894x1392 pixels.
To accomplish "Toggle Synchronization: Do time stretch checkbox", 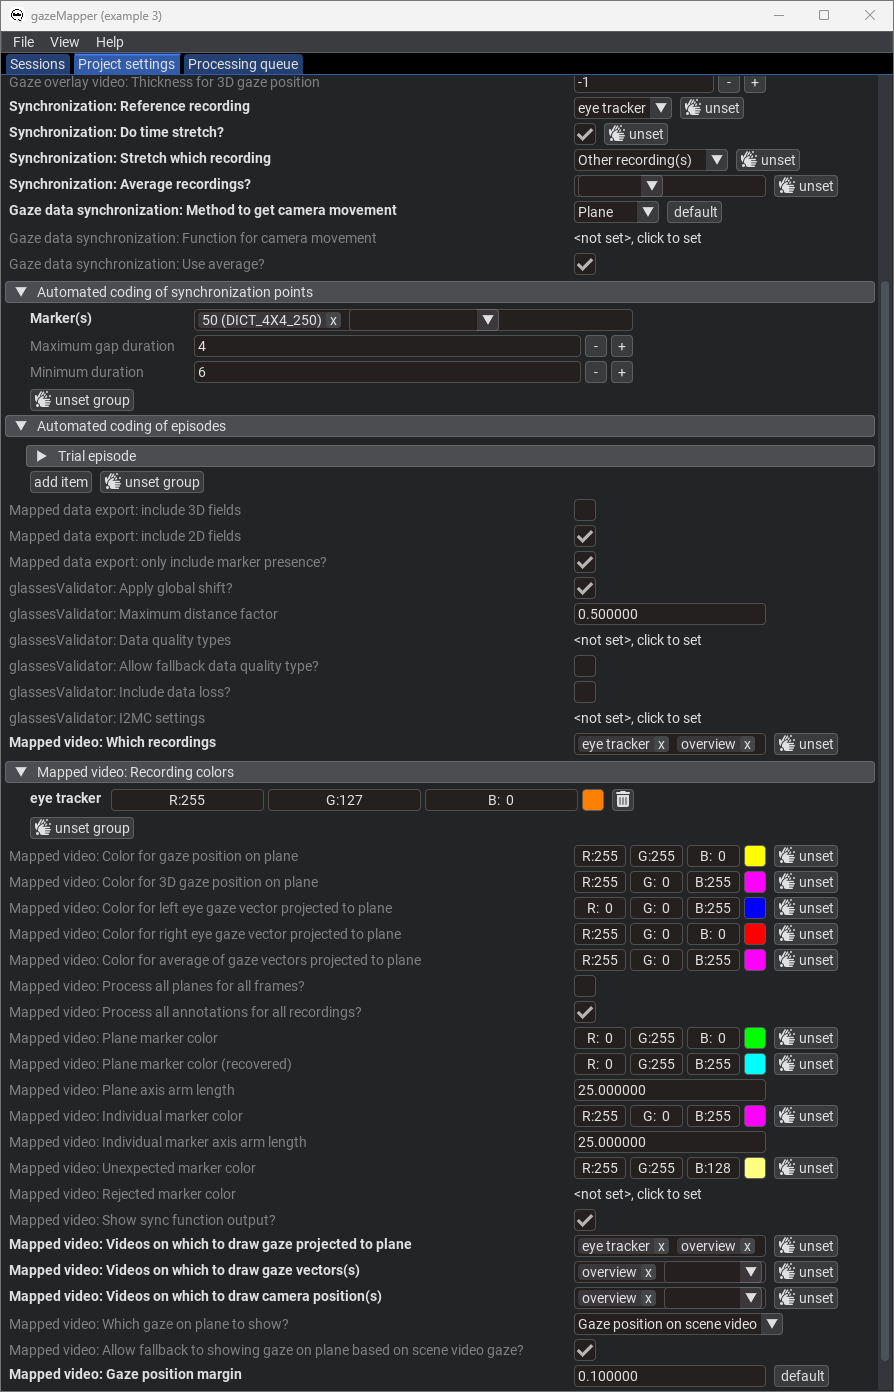I will 585,134.
